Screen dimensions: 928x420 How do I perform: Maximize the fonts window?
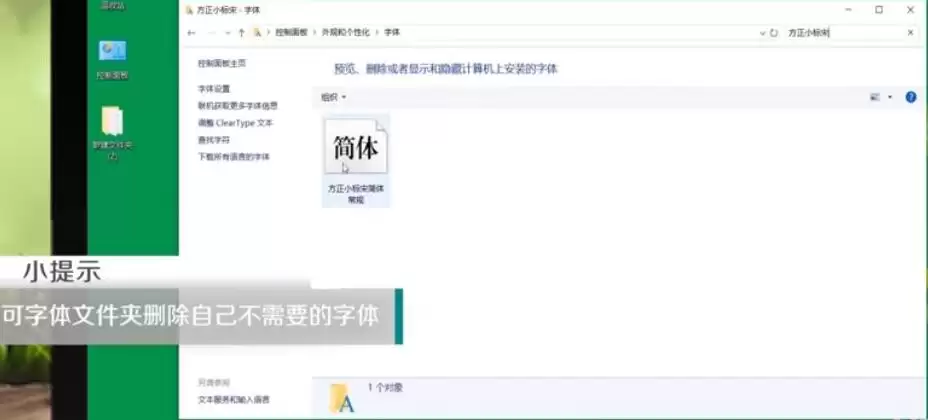click(879, 10)
